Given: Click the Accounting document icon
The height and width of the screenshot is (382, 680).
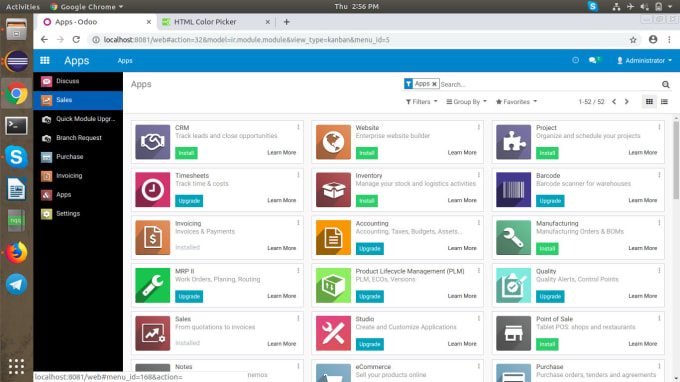Looking at the screenshot, I should [x=333, y=237].
